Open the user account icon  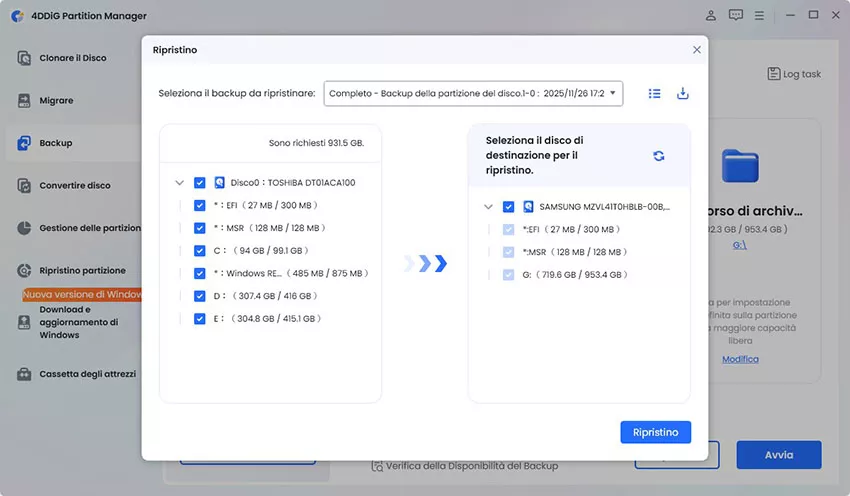pyautogui.click(x=711, y=16)
